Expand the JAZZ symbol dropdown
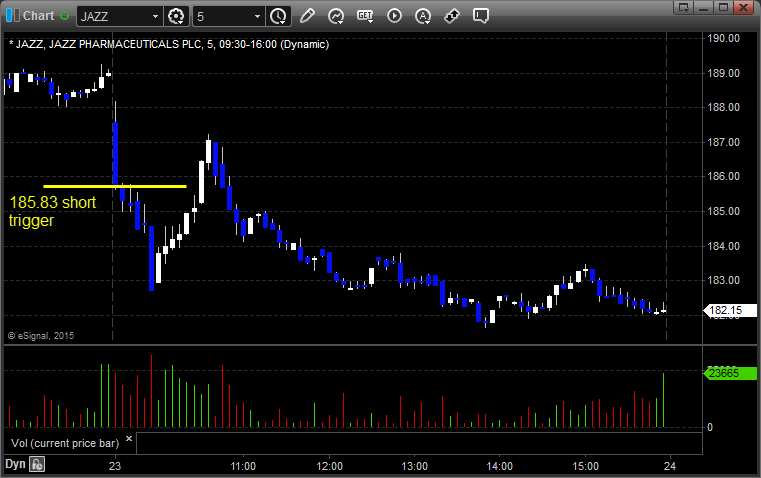Viewport: 761px width, 478px height. (154, 16)
